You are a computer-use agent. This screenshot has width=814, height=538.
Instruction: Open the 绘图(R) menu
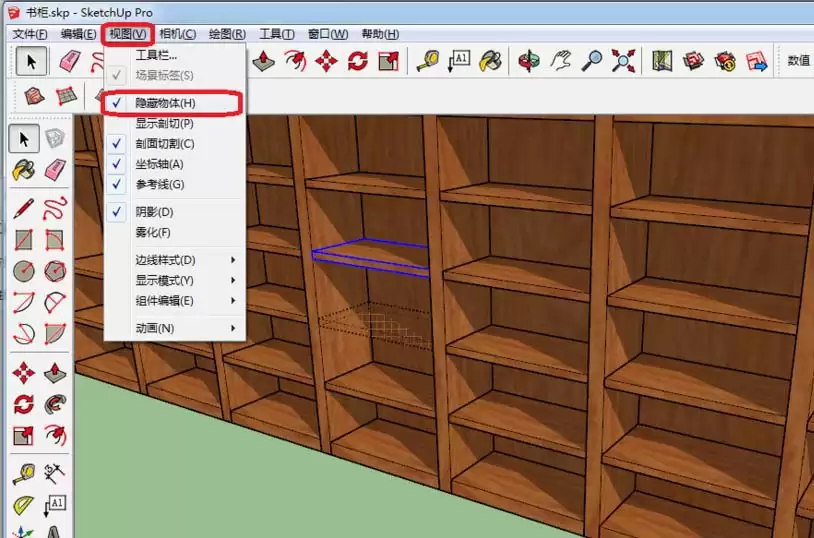[227, 34]
